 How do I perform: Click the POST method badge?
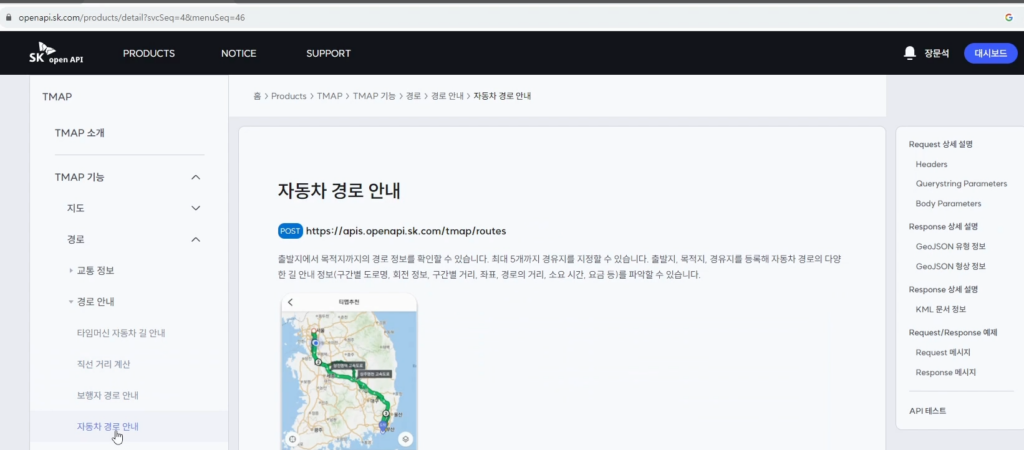290,231
